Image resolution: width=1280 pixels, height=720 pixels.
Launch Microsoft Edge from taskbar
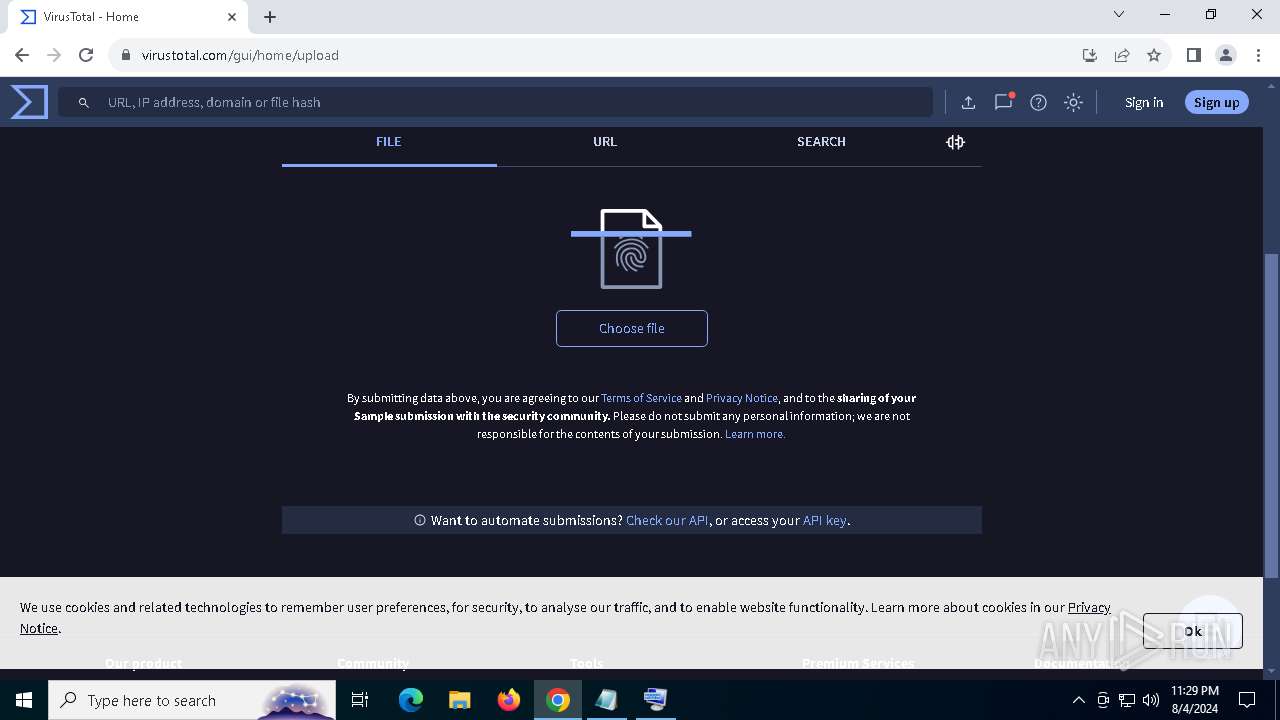411,700
